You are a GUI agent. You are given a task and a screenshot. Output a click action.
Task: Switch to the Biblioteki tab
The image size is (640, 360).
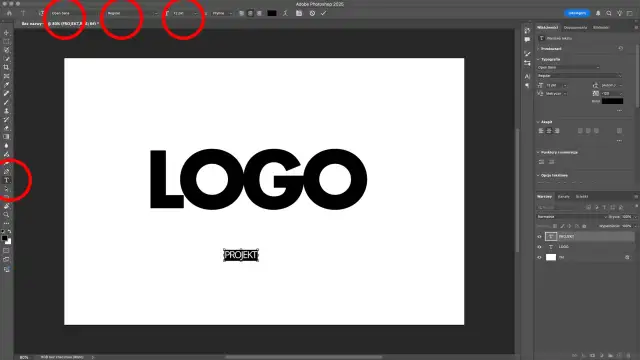click(x=601, y=27)
